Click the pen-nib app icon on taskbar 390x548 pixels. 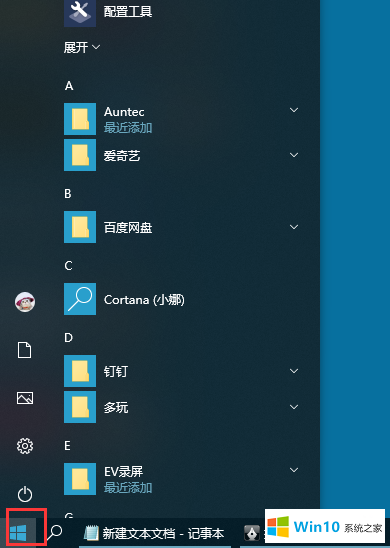pos(252,533)
